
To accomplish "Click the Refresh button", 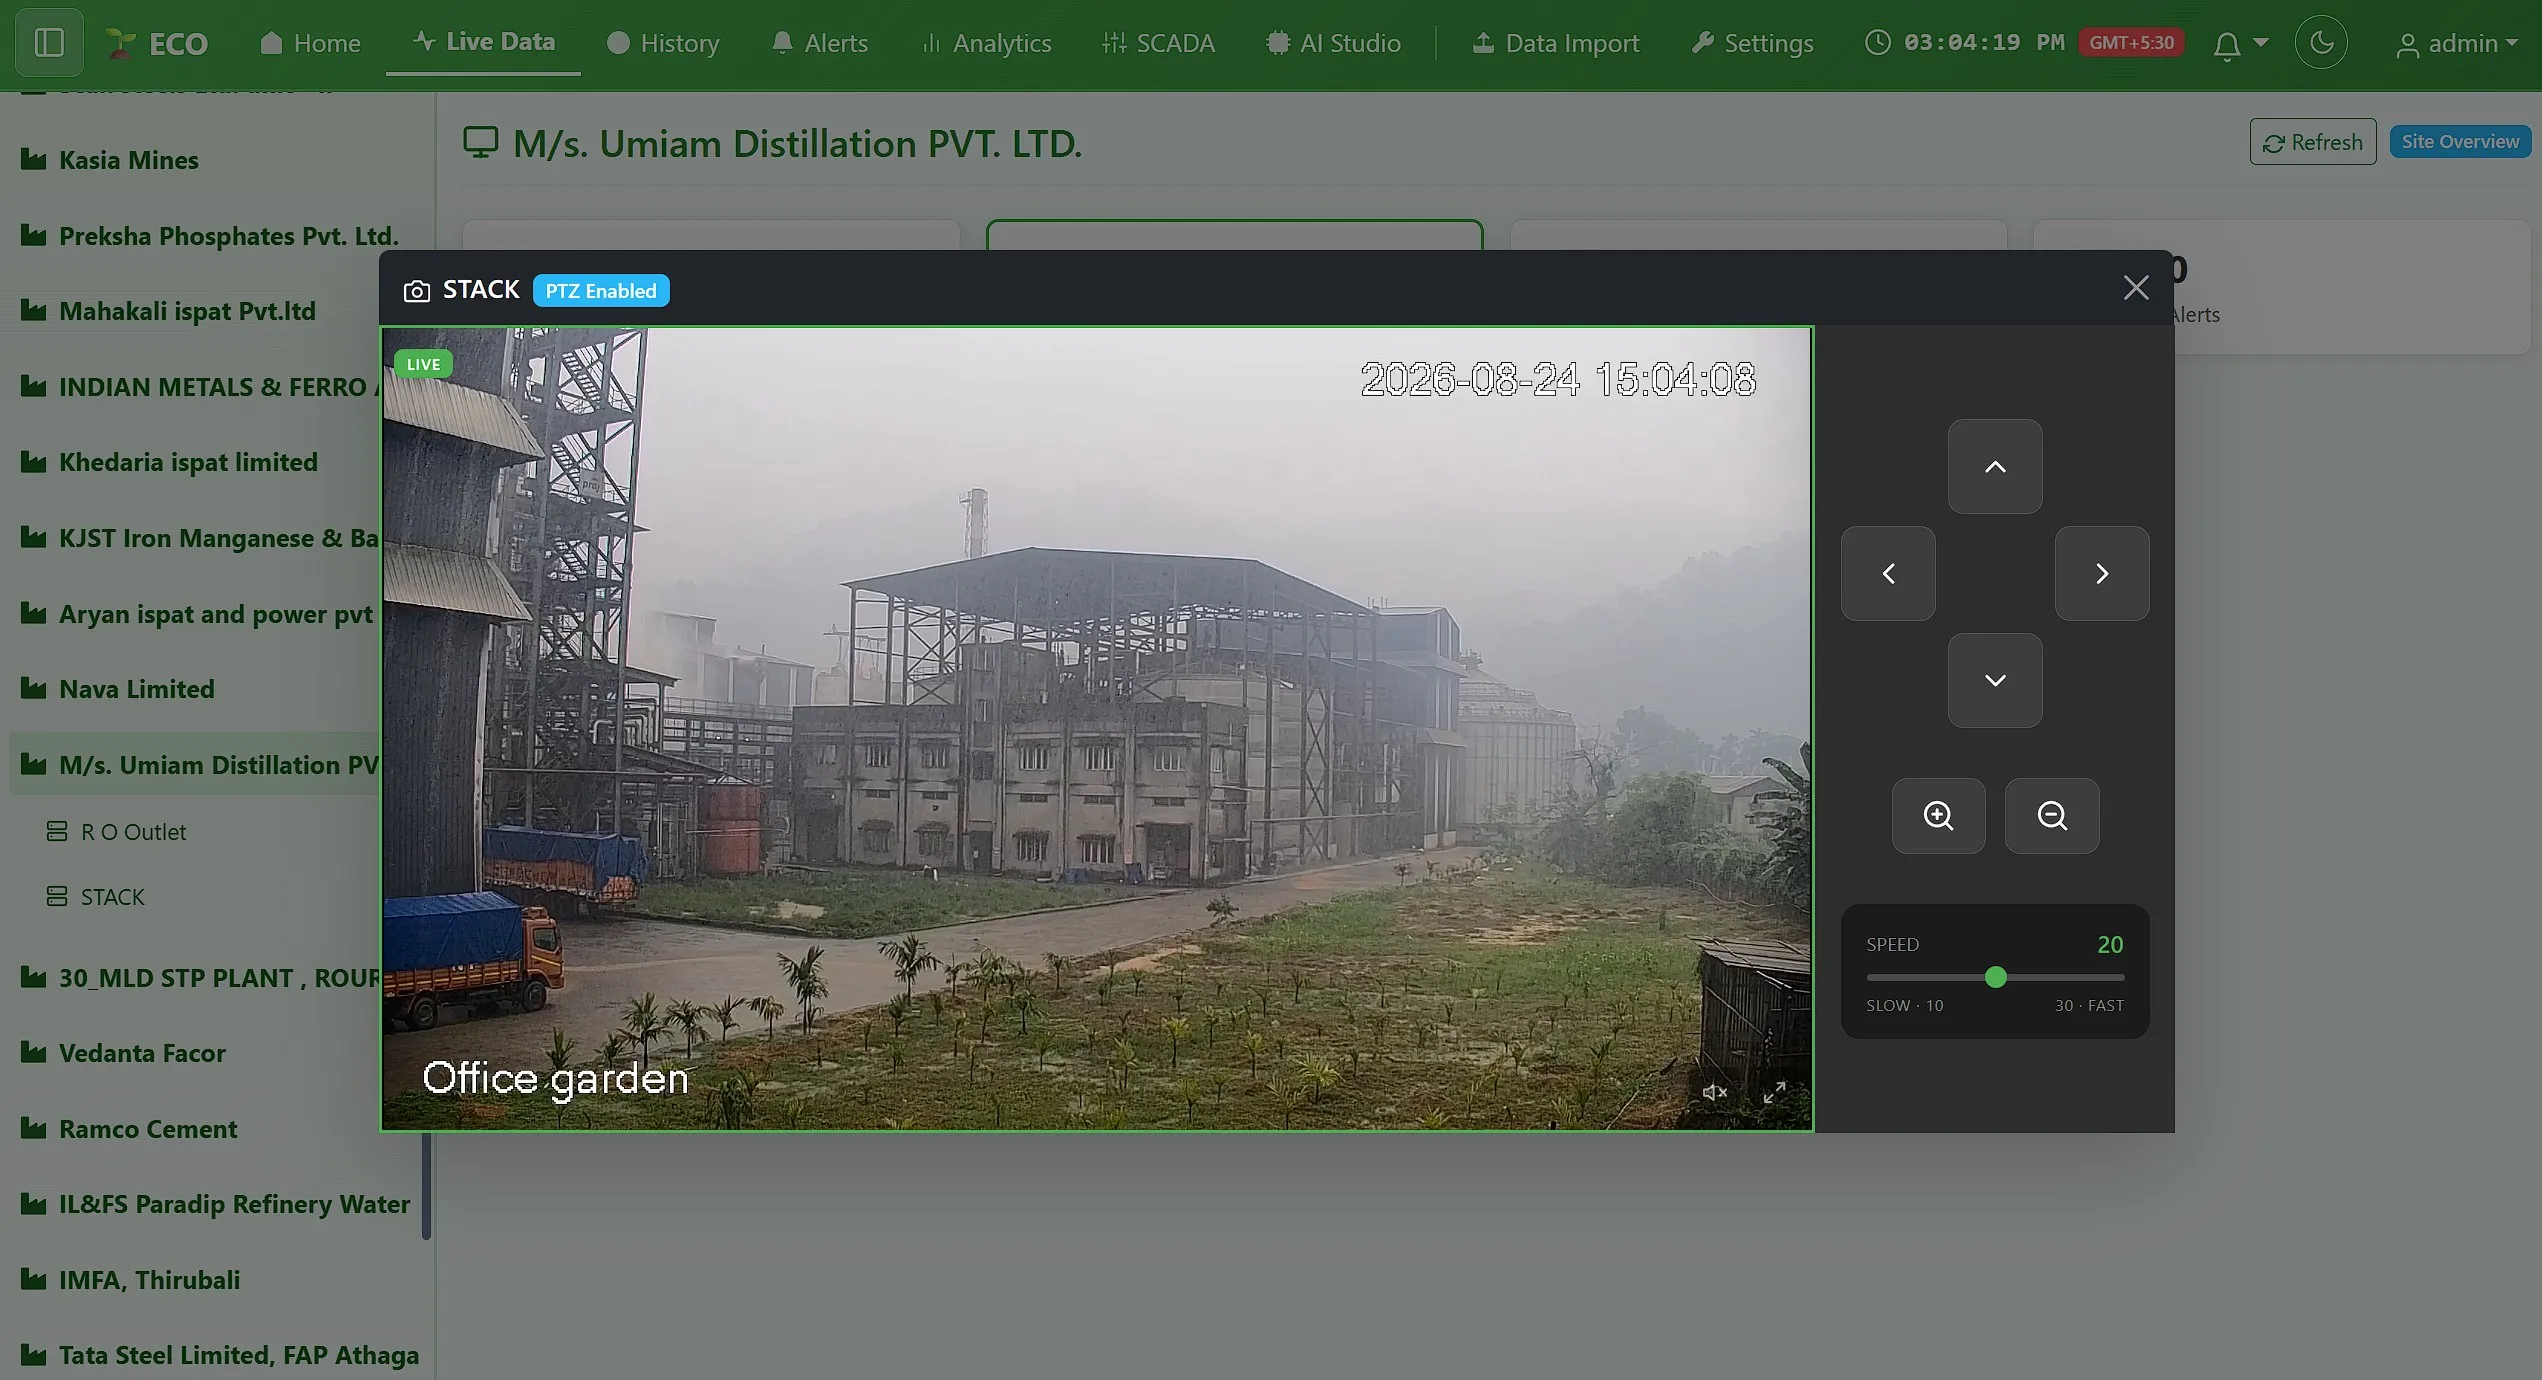I will coord(2312,142).
